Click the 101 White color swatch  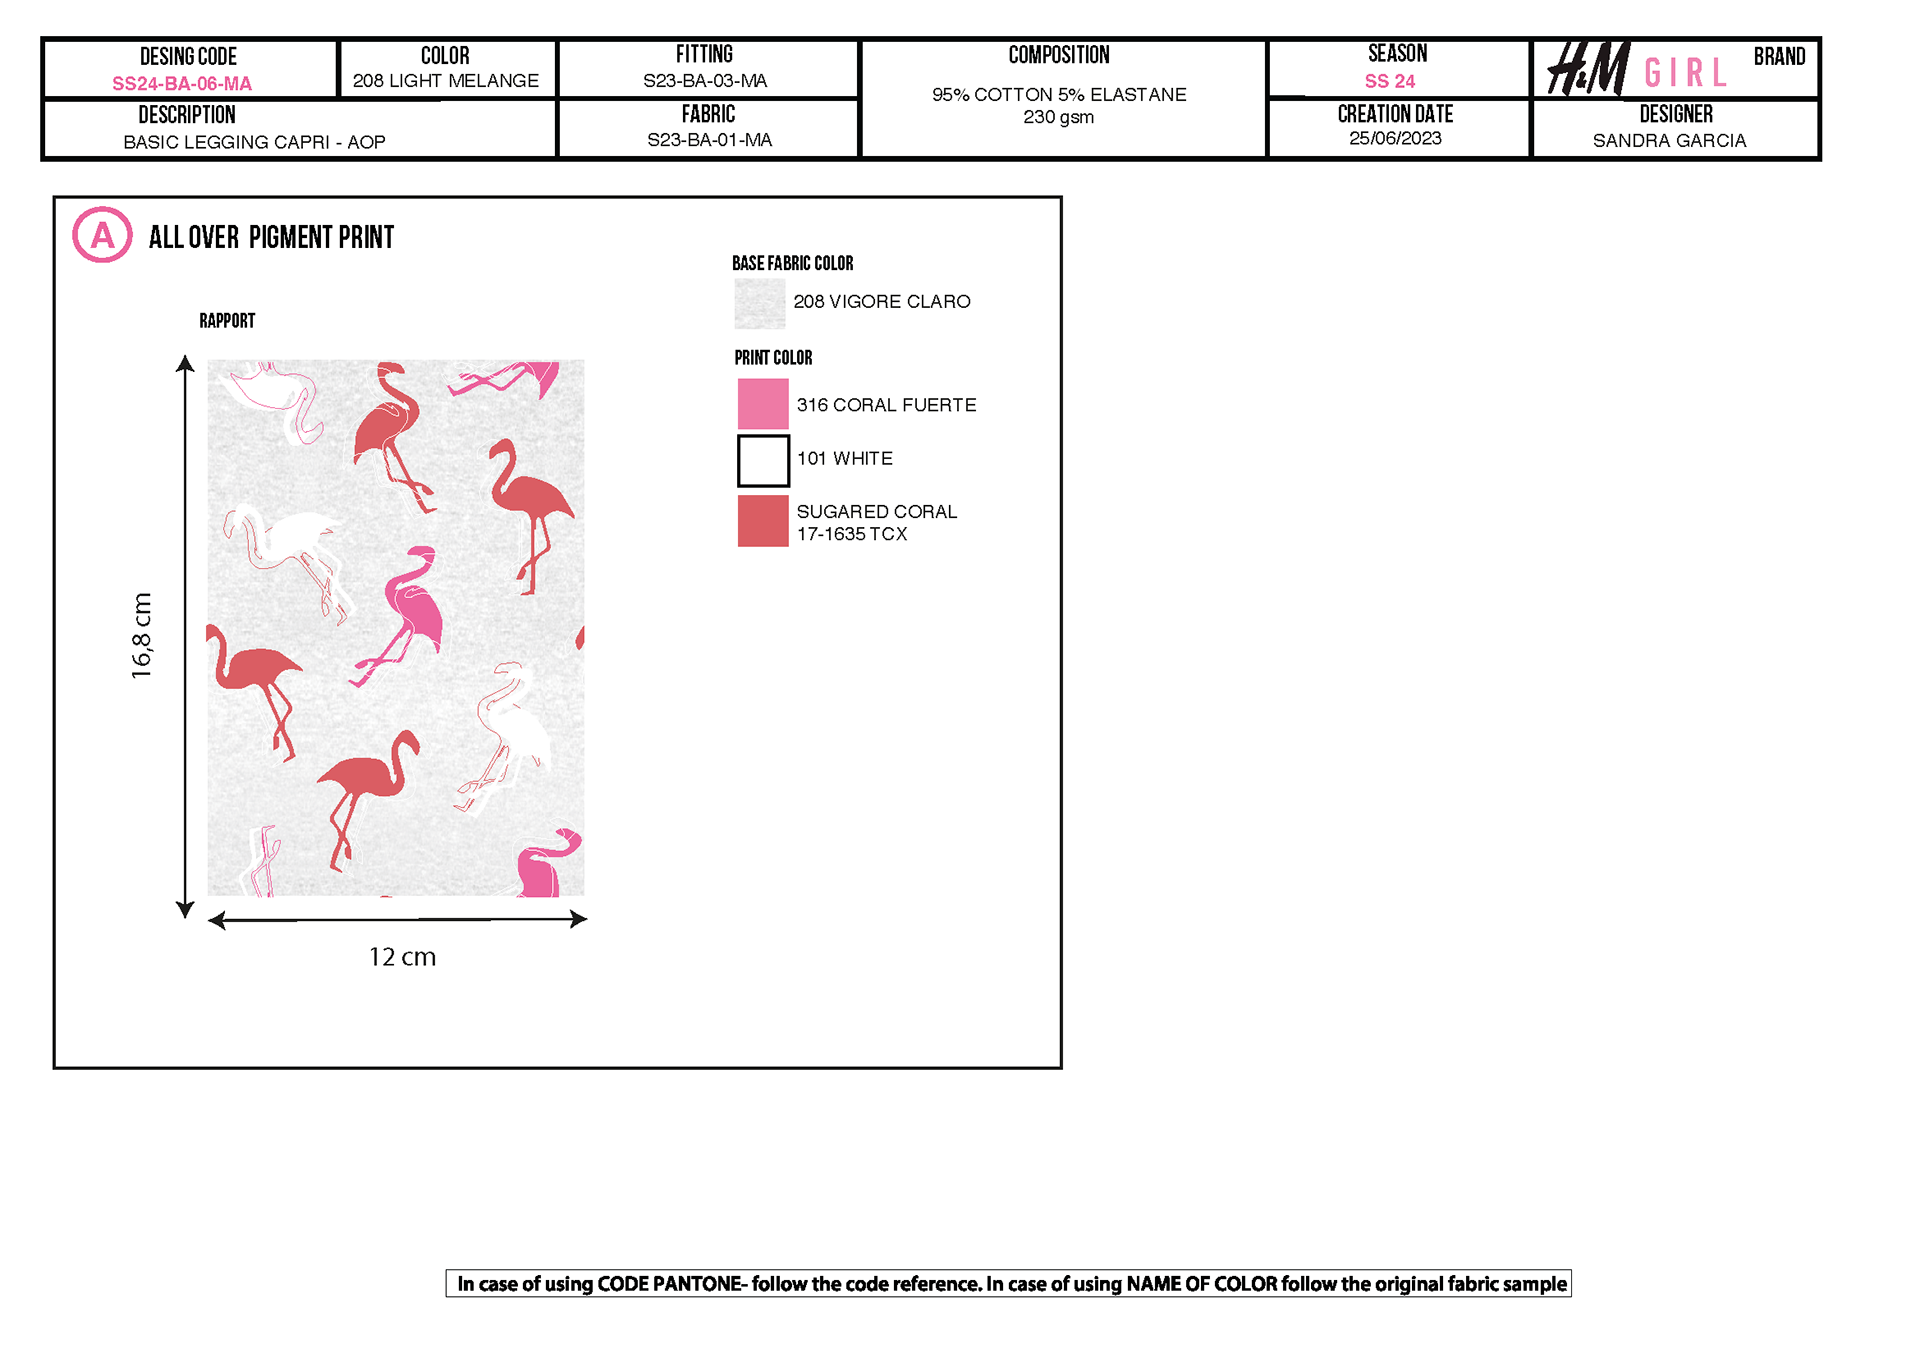[x=763, y=460]
